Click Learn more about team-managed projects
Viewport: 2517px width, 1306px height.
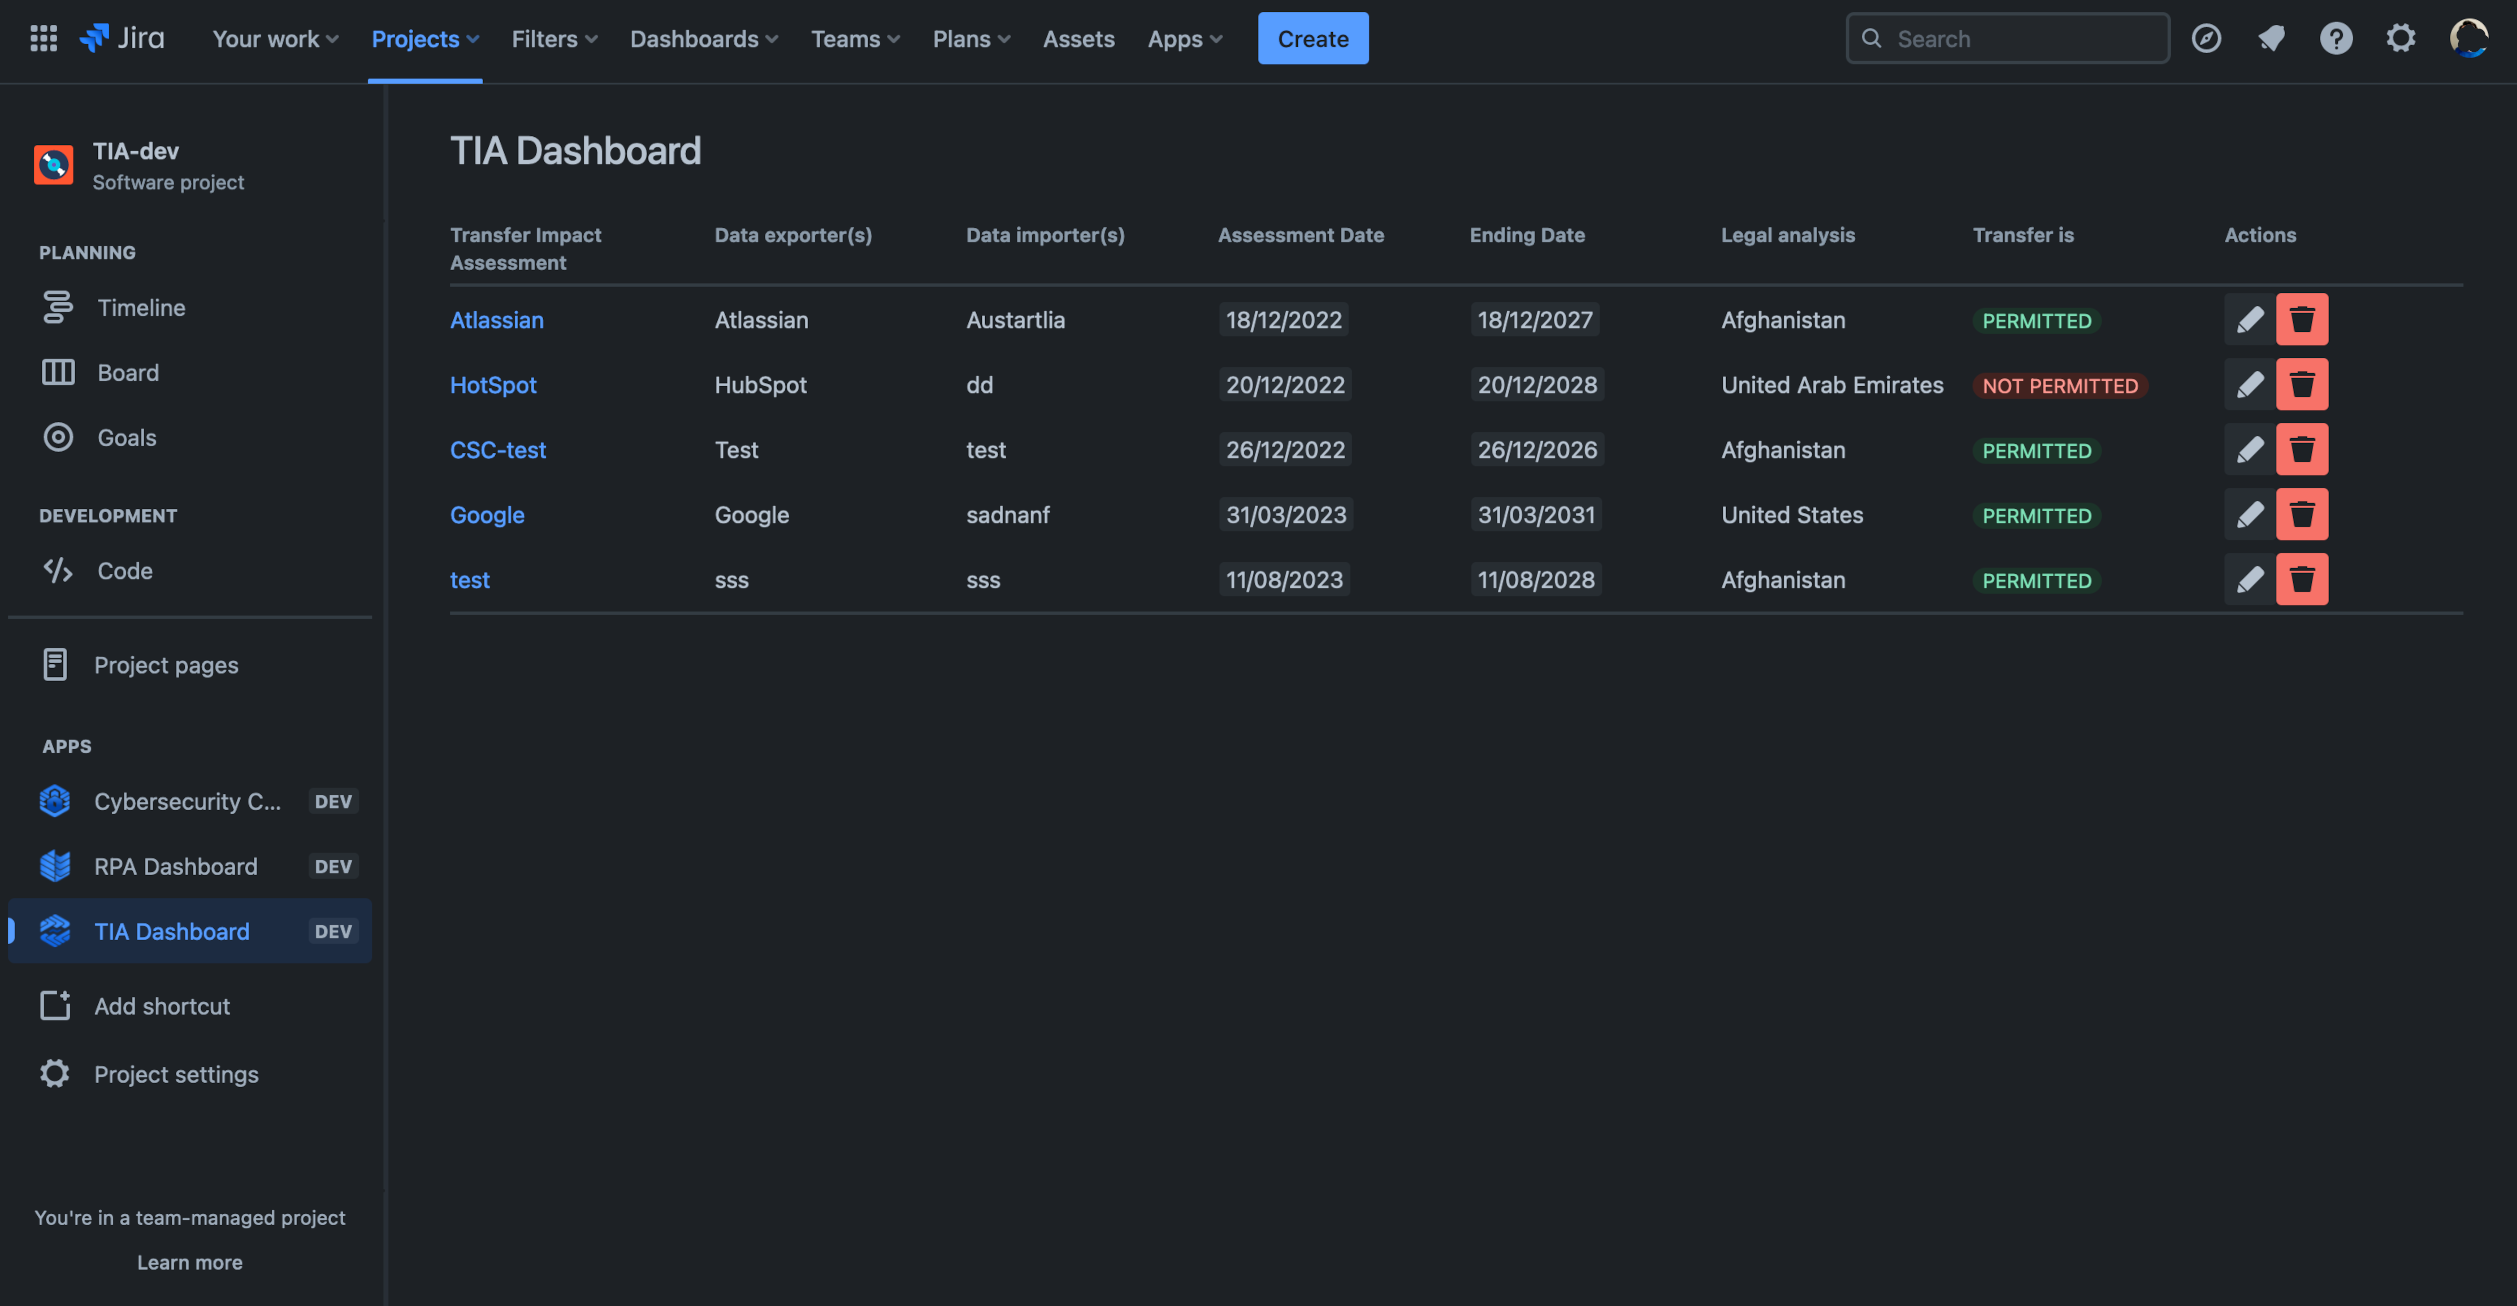(x=189, y=1262)
